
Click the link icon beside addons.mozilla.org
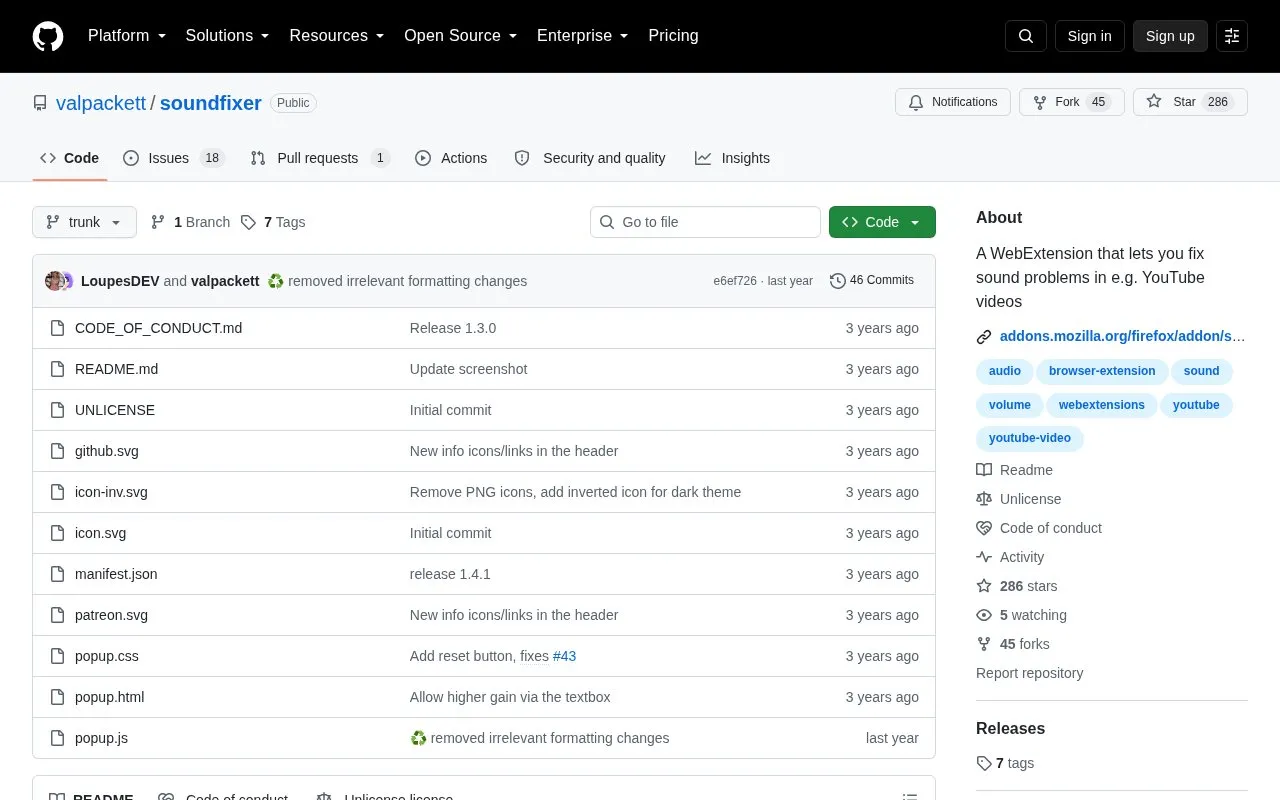[984, 337]
